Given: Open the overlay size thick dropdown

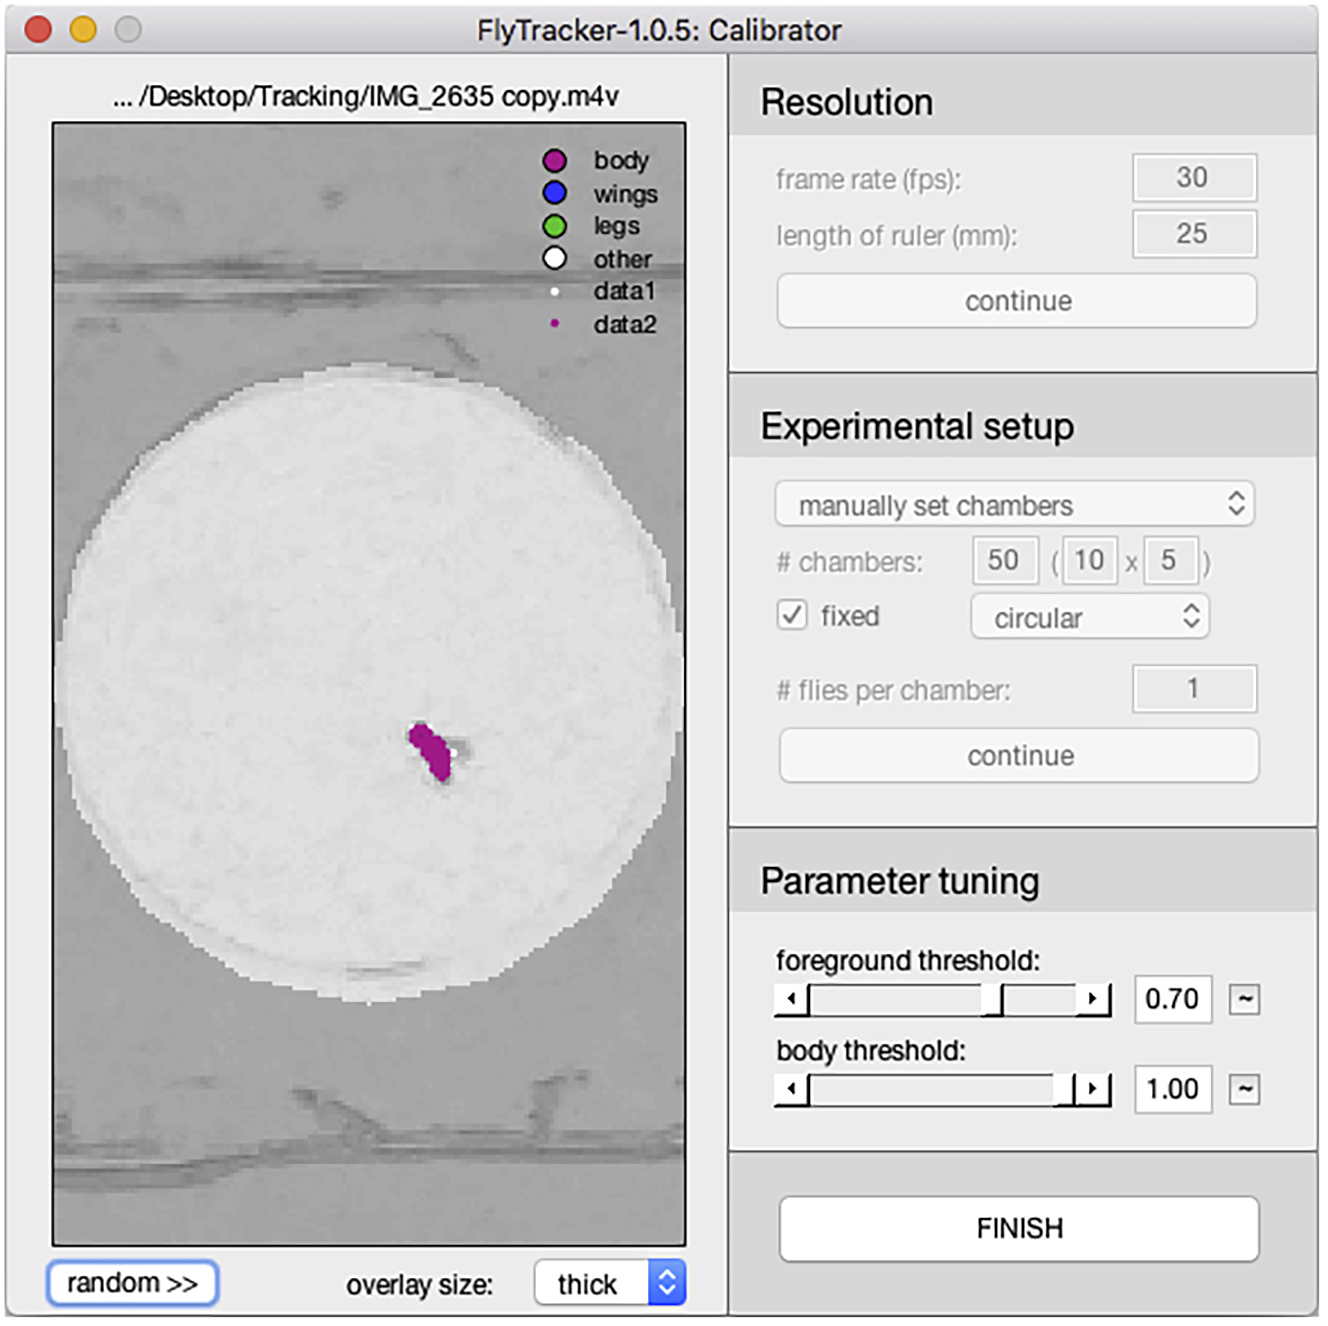Looking at the screenshot, I should coord(609,1283).
